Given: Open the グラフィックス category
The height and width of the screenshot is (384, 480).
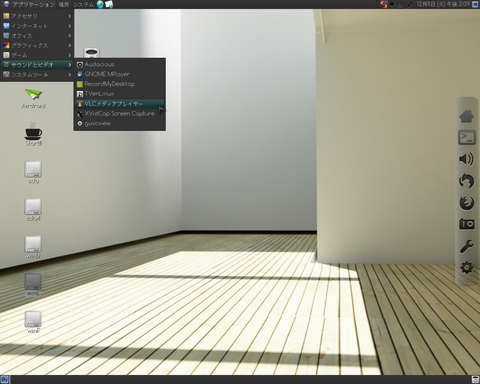Looking at the screenshot, I should point(37,45).
